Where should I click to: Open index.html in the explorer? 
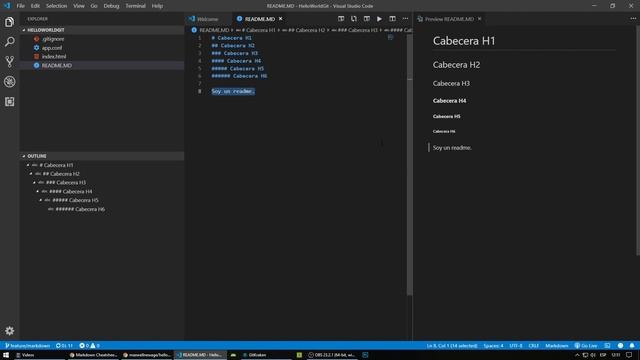pos(54,57)
